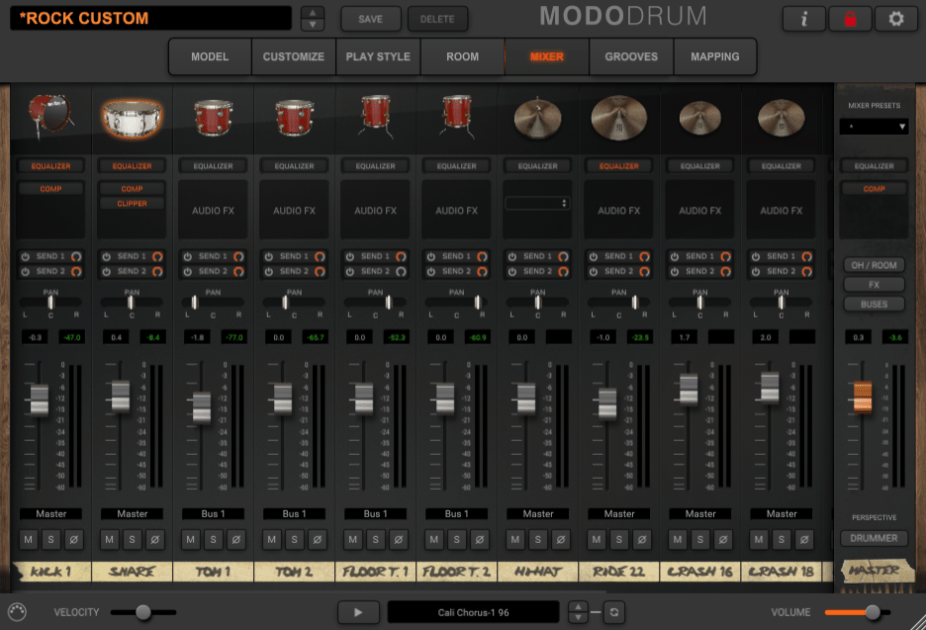The width and height of the screenshot is (926, 630).
Task: Click the Send 1 knob on Kick 1
Action: point(76,256)
